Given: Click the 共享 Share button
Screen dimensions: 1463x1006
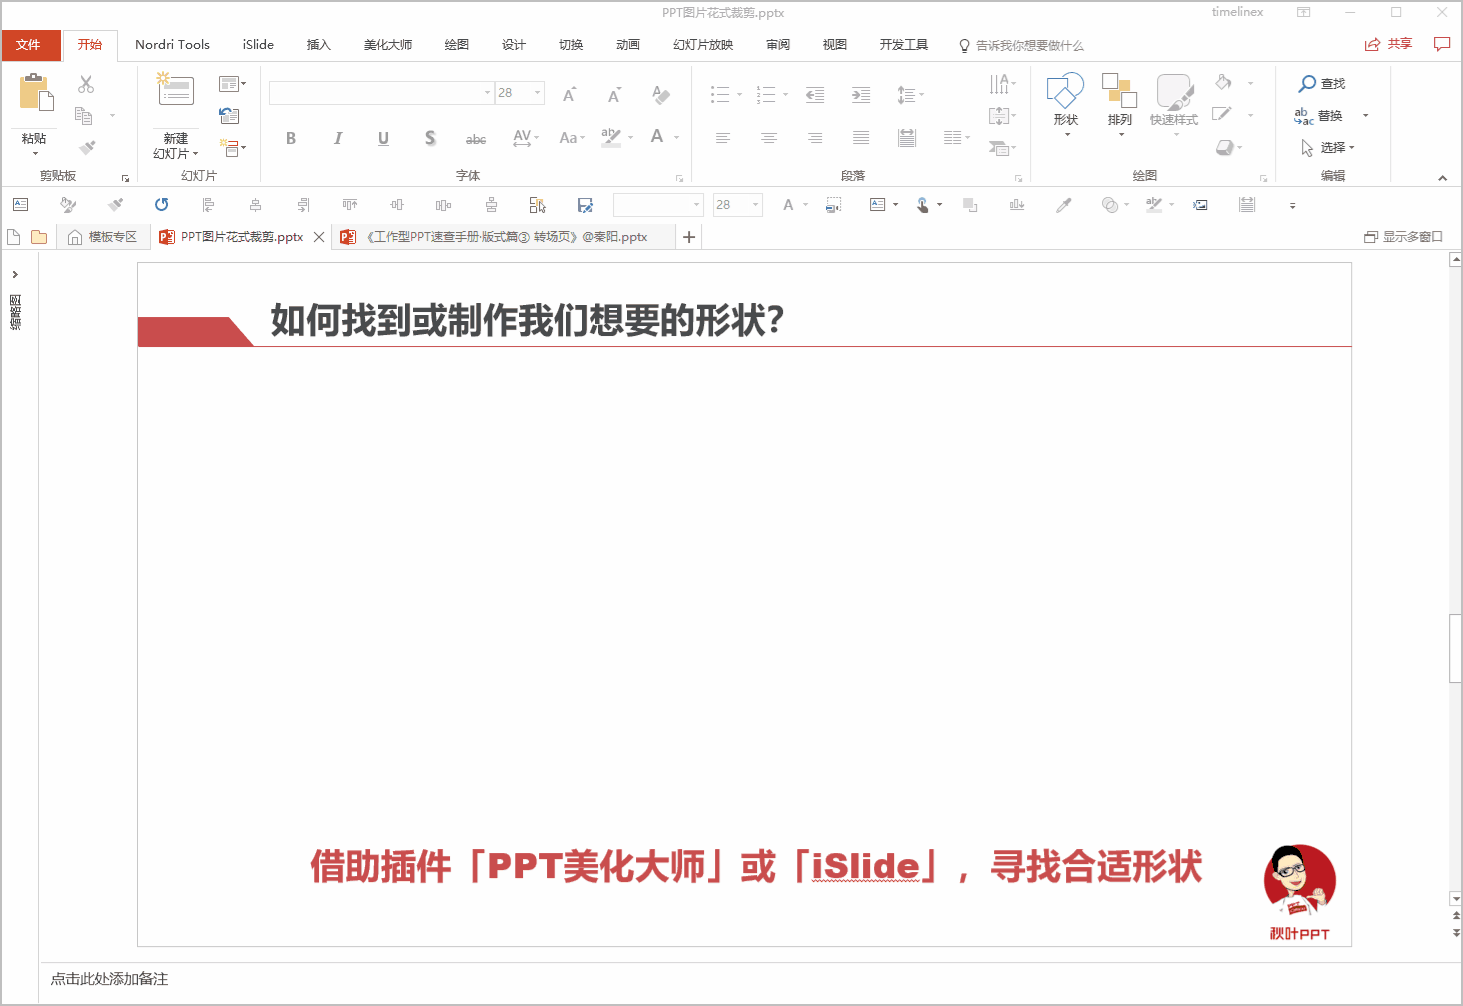Looking at the screenshot, I should pyautogui.click(x=1388, y=44).
